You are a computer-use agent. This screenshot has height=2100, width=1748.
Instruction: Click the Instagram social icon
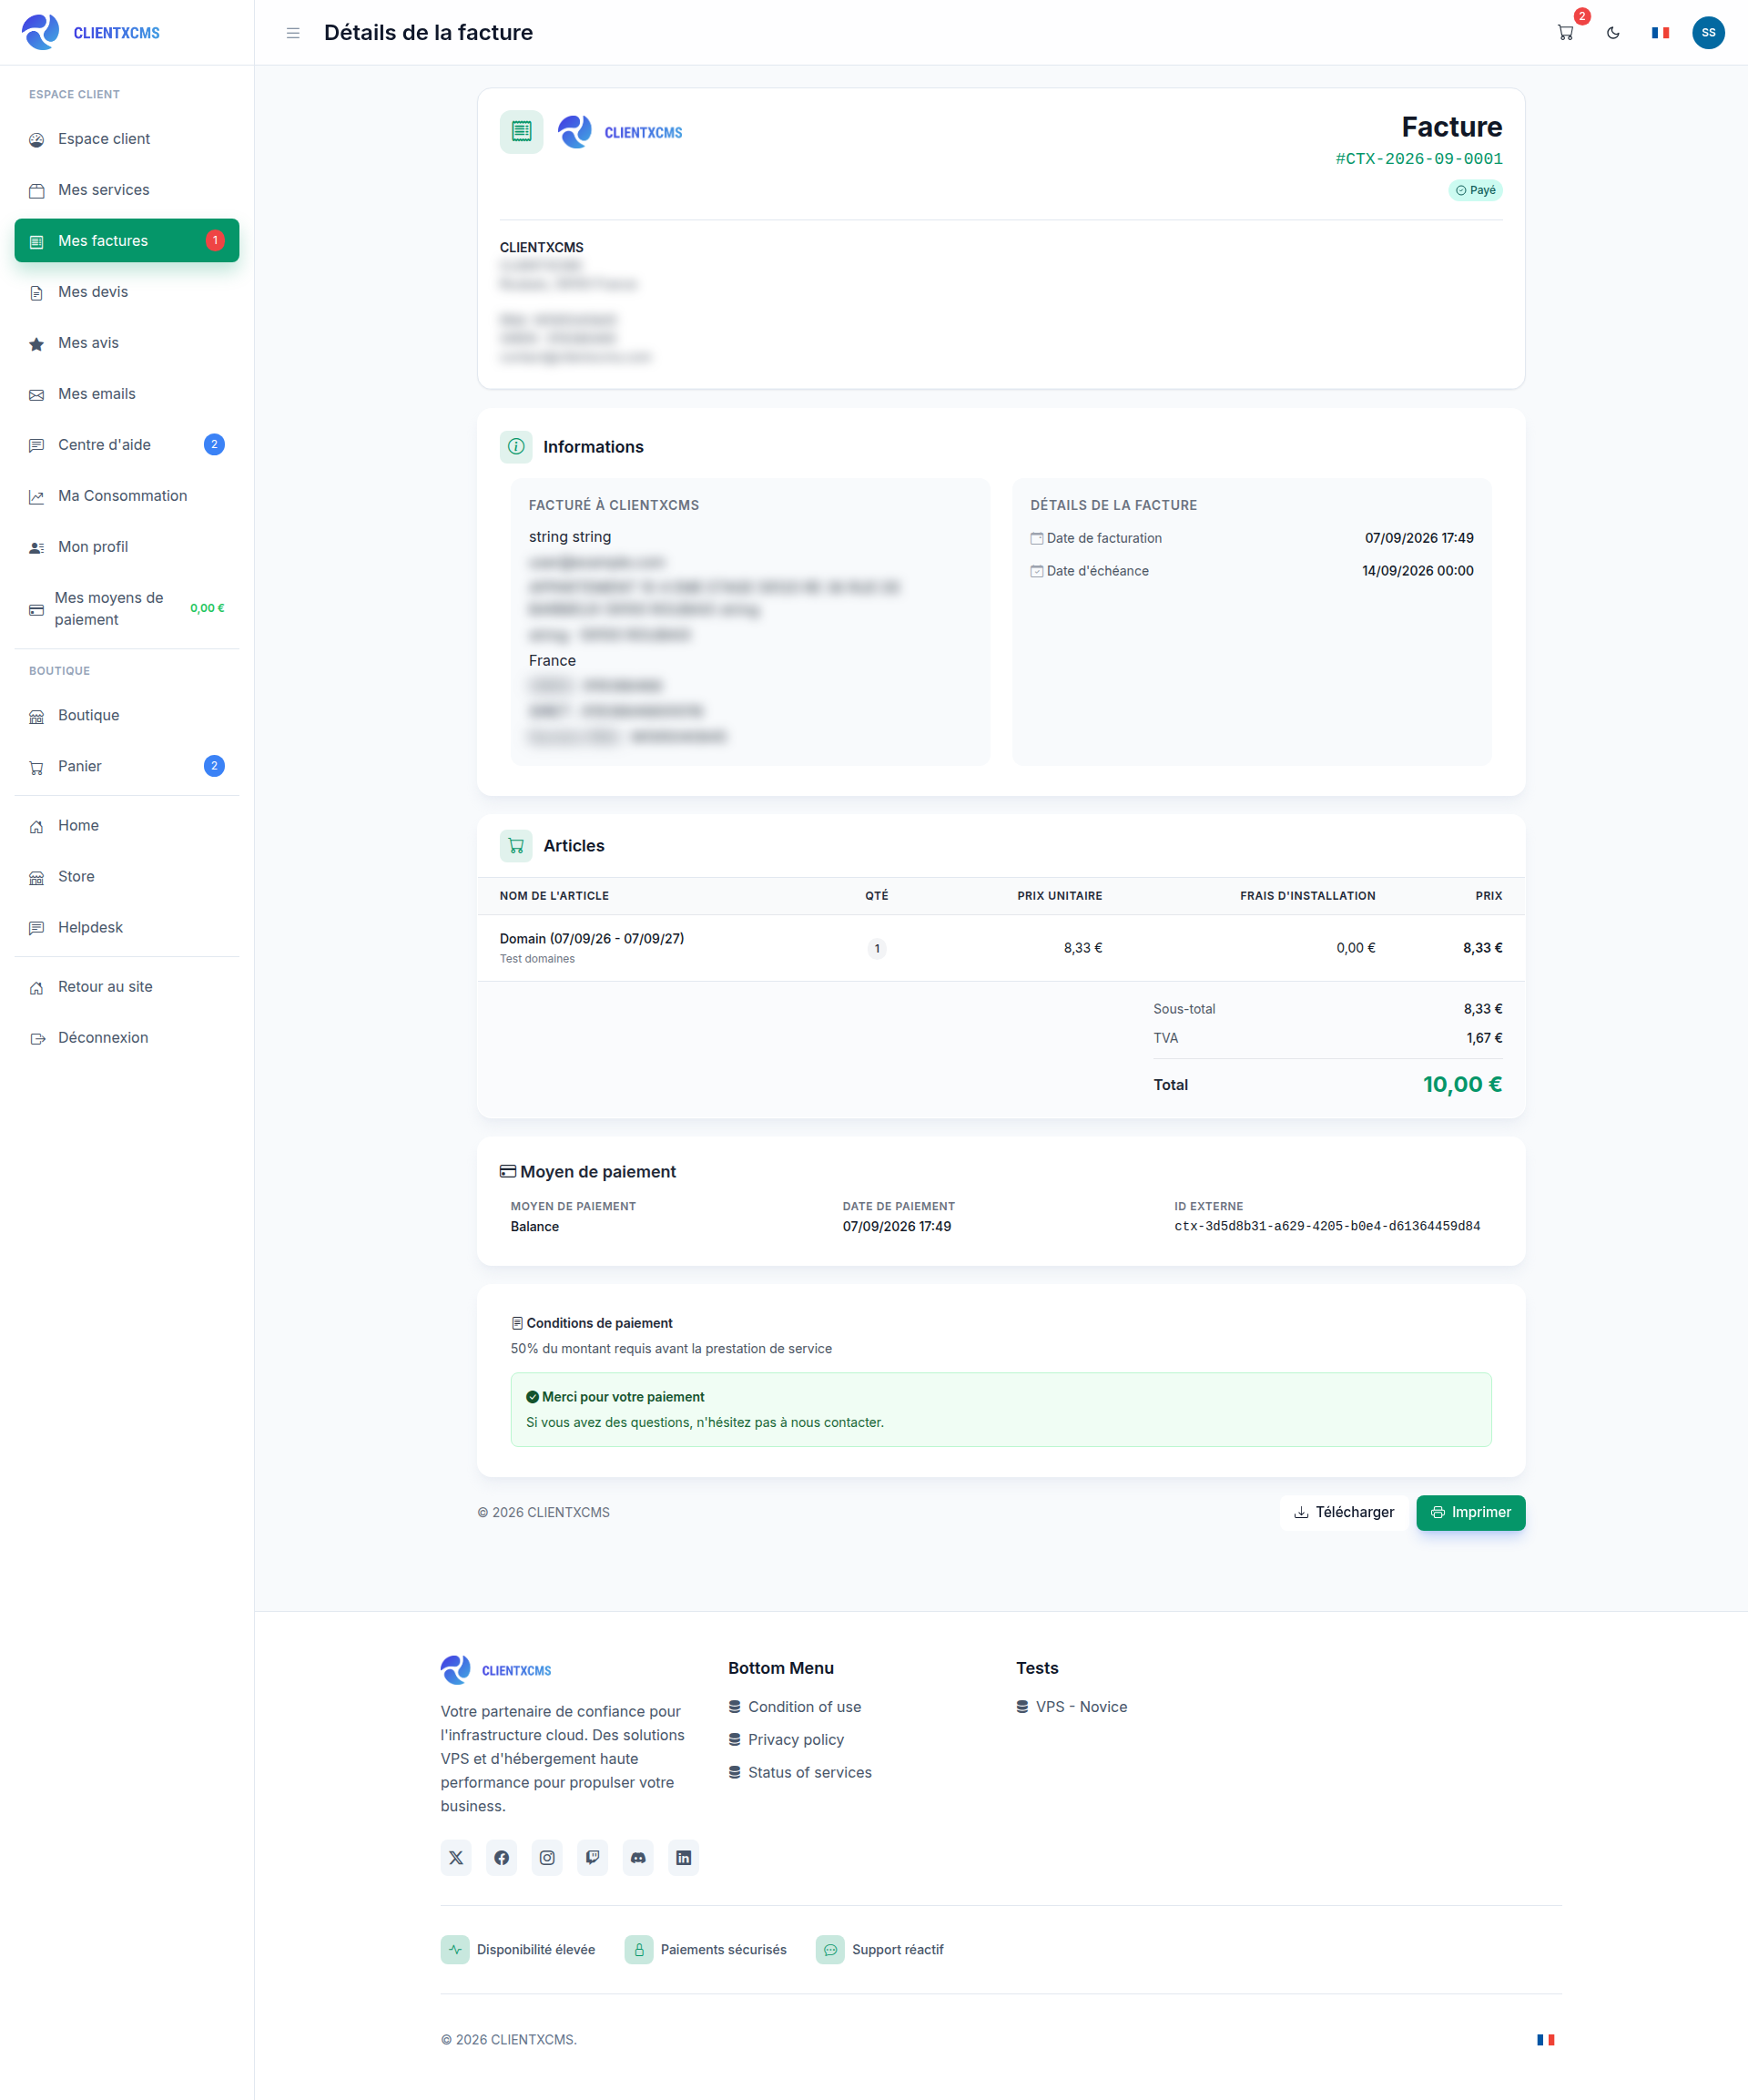point(547,1857)
